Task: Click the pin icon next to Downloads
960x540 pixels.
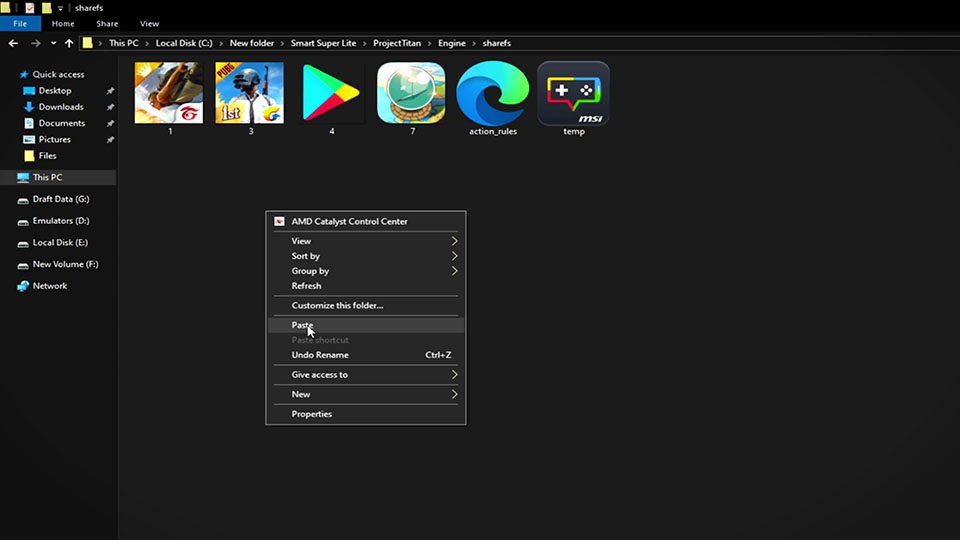Action: point(110,107)
